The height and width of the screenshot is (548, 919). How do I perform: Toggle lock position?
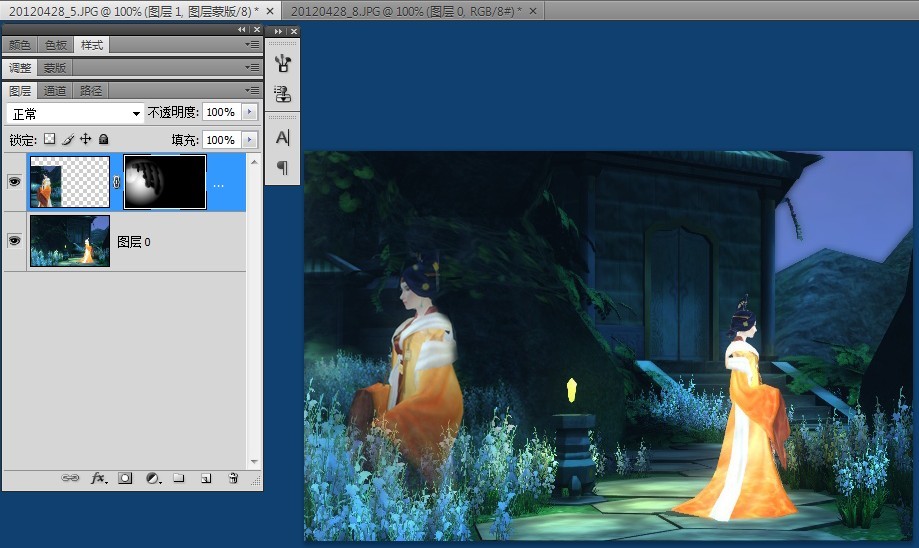tap(86, 139)
